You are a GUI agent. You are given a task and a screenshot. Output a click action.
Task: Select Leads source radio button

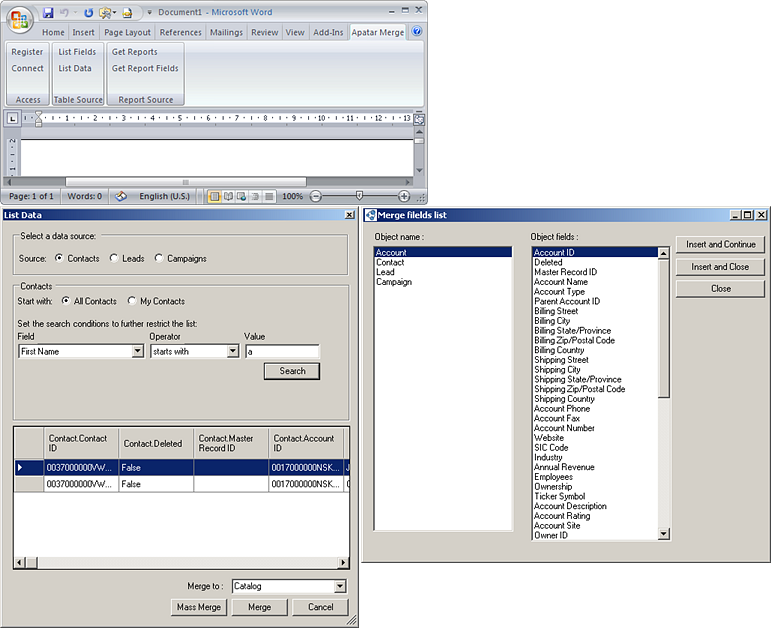(x=114, y=258)
